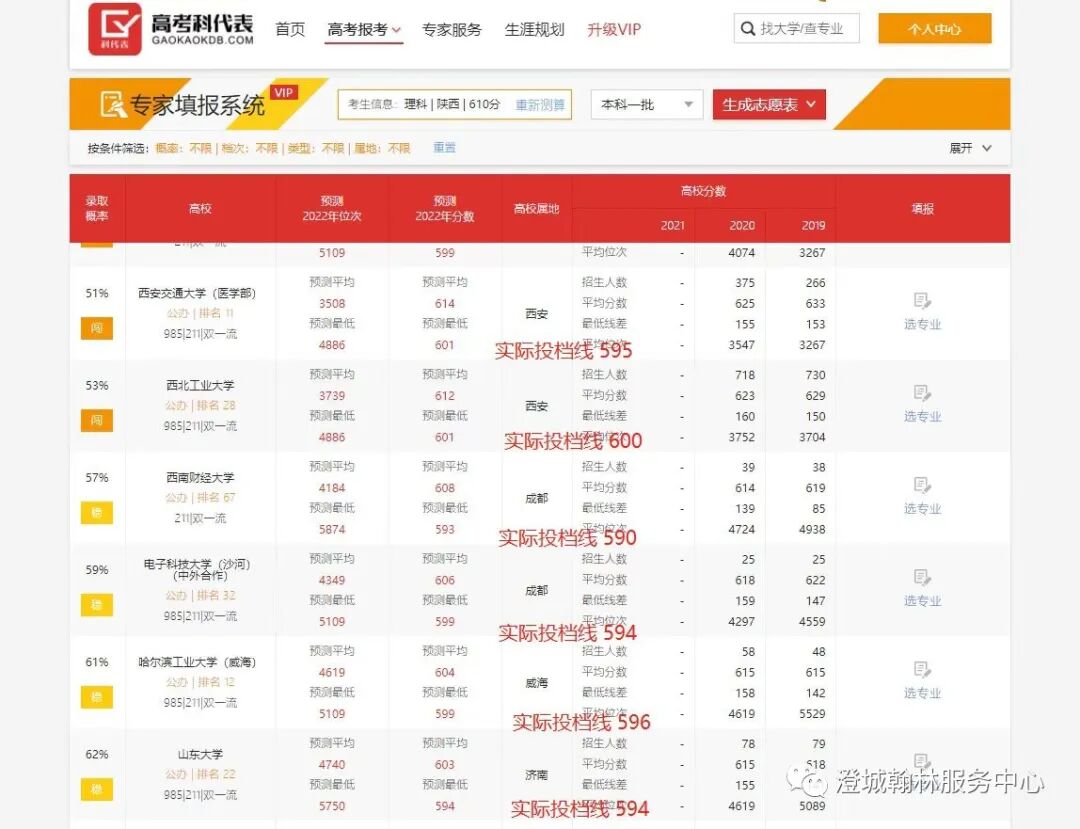Click the university name 西南财经大学
1080x829 pixels.
(x=200, y=477)
